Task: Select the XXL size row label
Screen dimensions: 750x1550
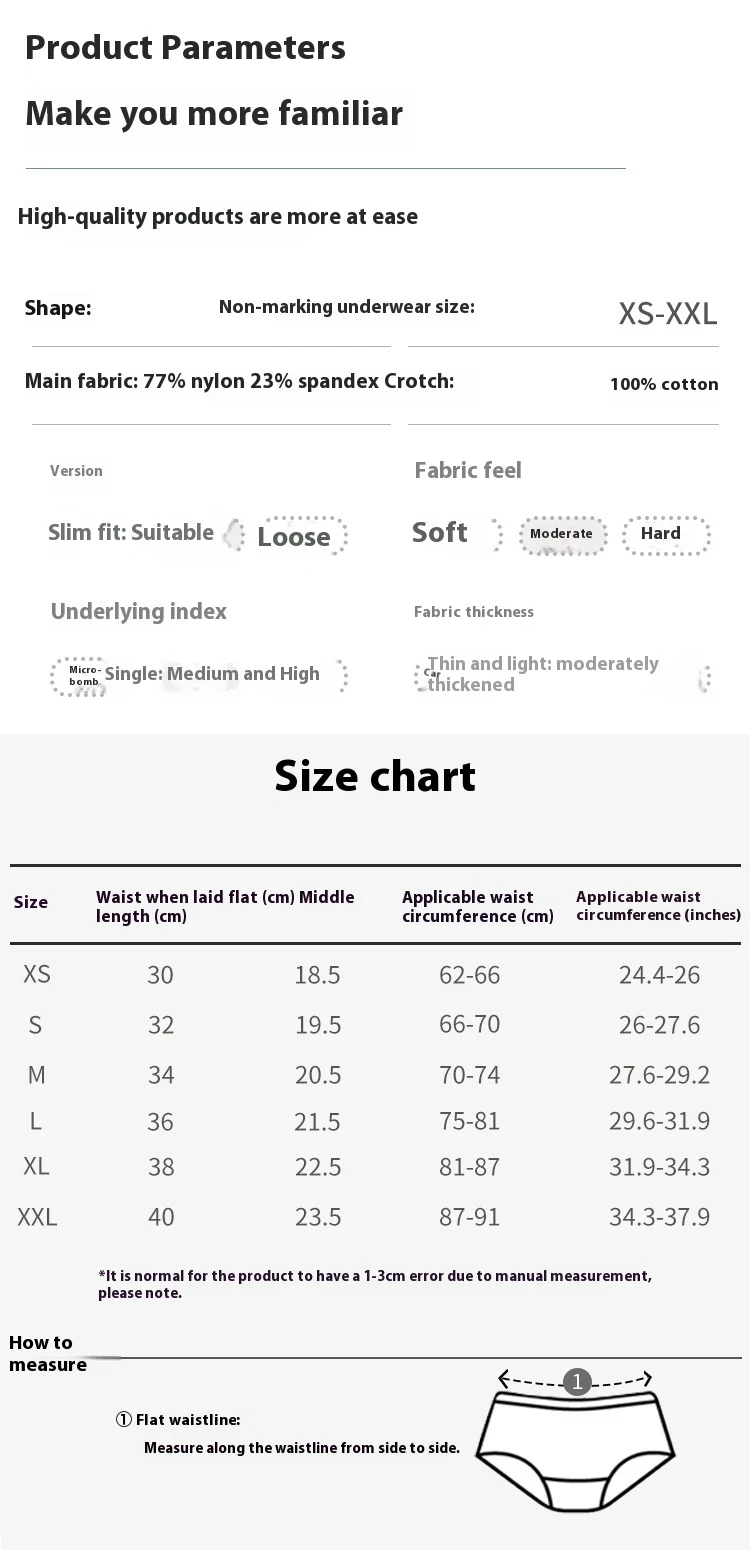Action: click(x=37, y=1217)
